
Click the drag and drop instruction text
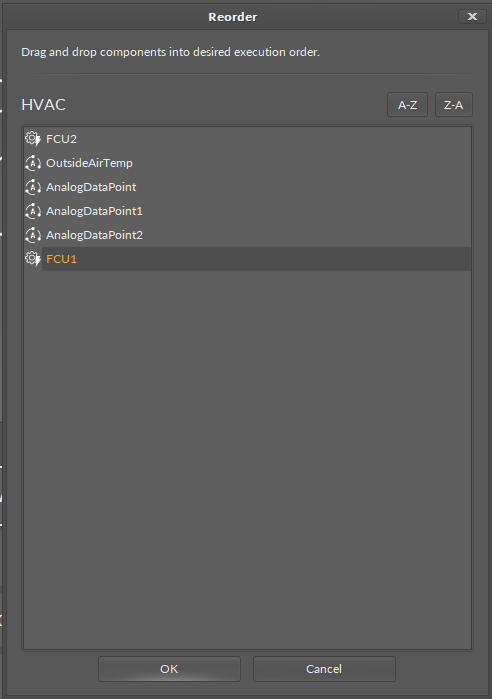tap(171, 52)
